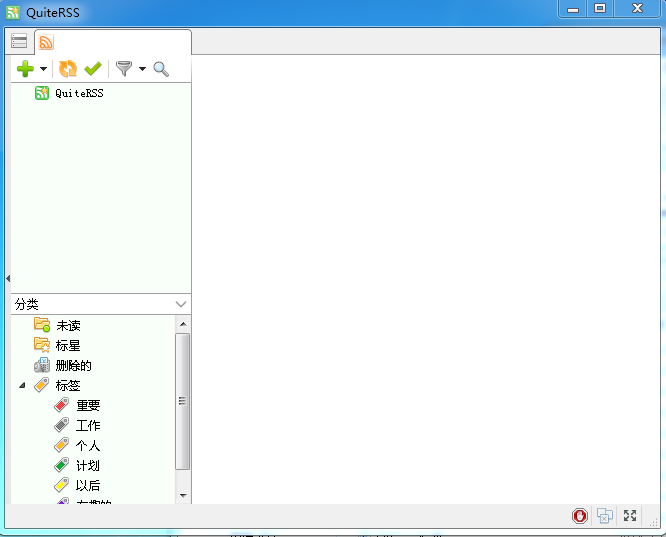Enter fullscreen using the four-arrows icon
666x537 pixels.
630,516
